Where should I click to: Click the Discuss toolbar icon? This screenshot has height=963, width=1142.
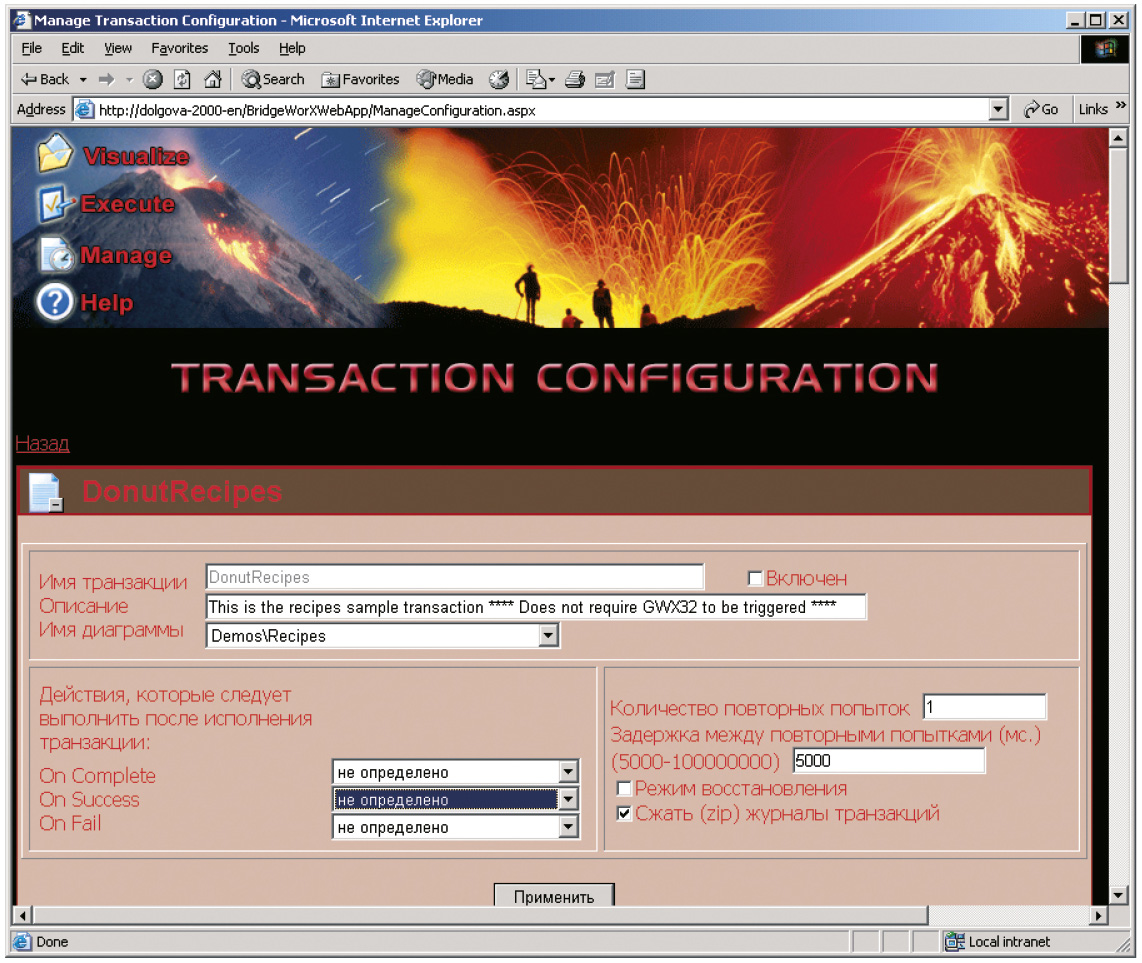pos(635,79)
